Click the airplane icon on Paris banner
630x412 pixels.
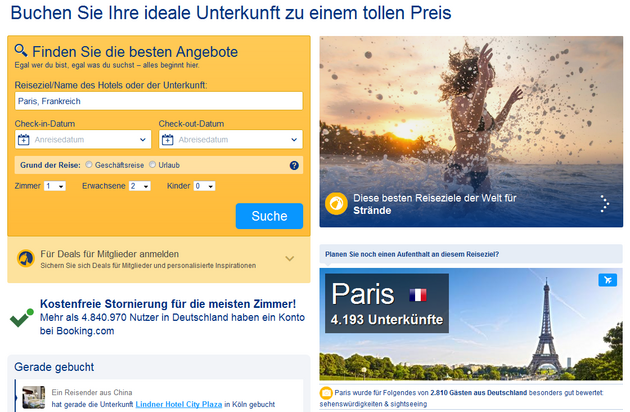click(x=608, y=280)
